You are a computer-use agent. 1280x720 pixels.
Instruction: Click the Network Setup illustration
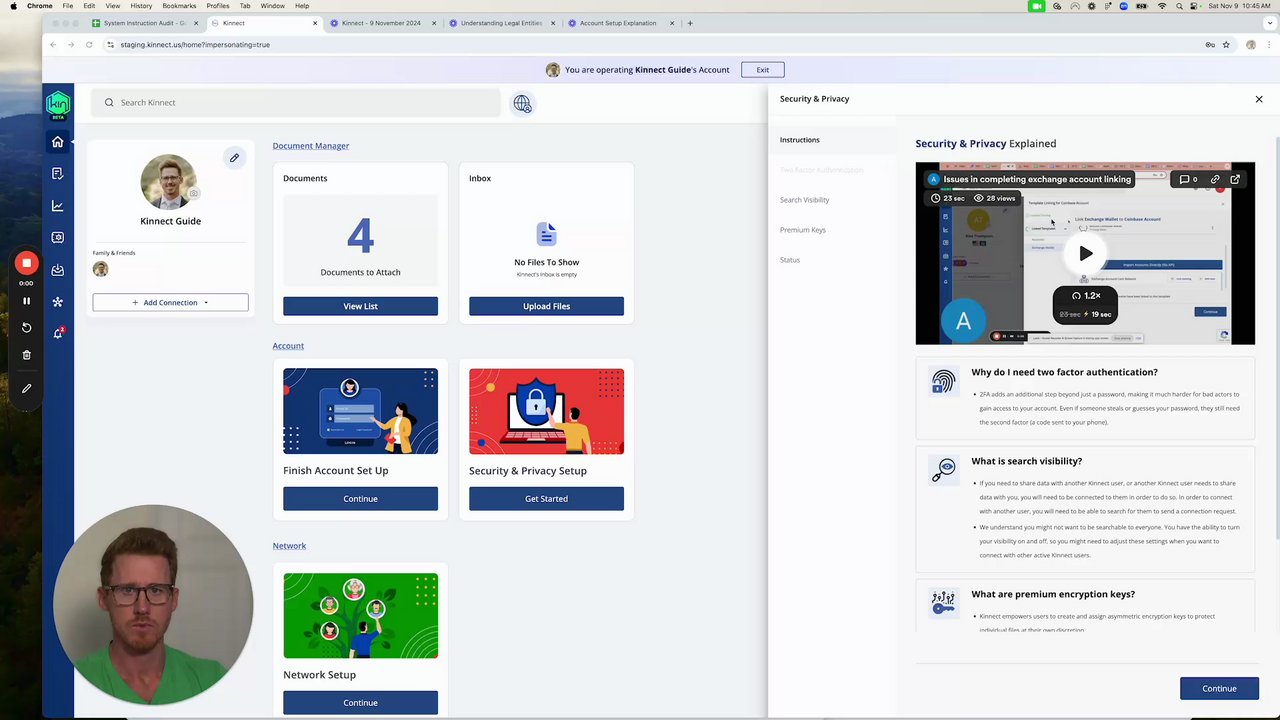(x=360, y=616)
